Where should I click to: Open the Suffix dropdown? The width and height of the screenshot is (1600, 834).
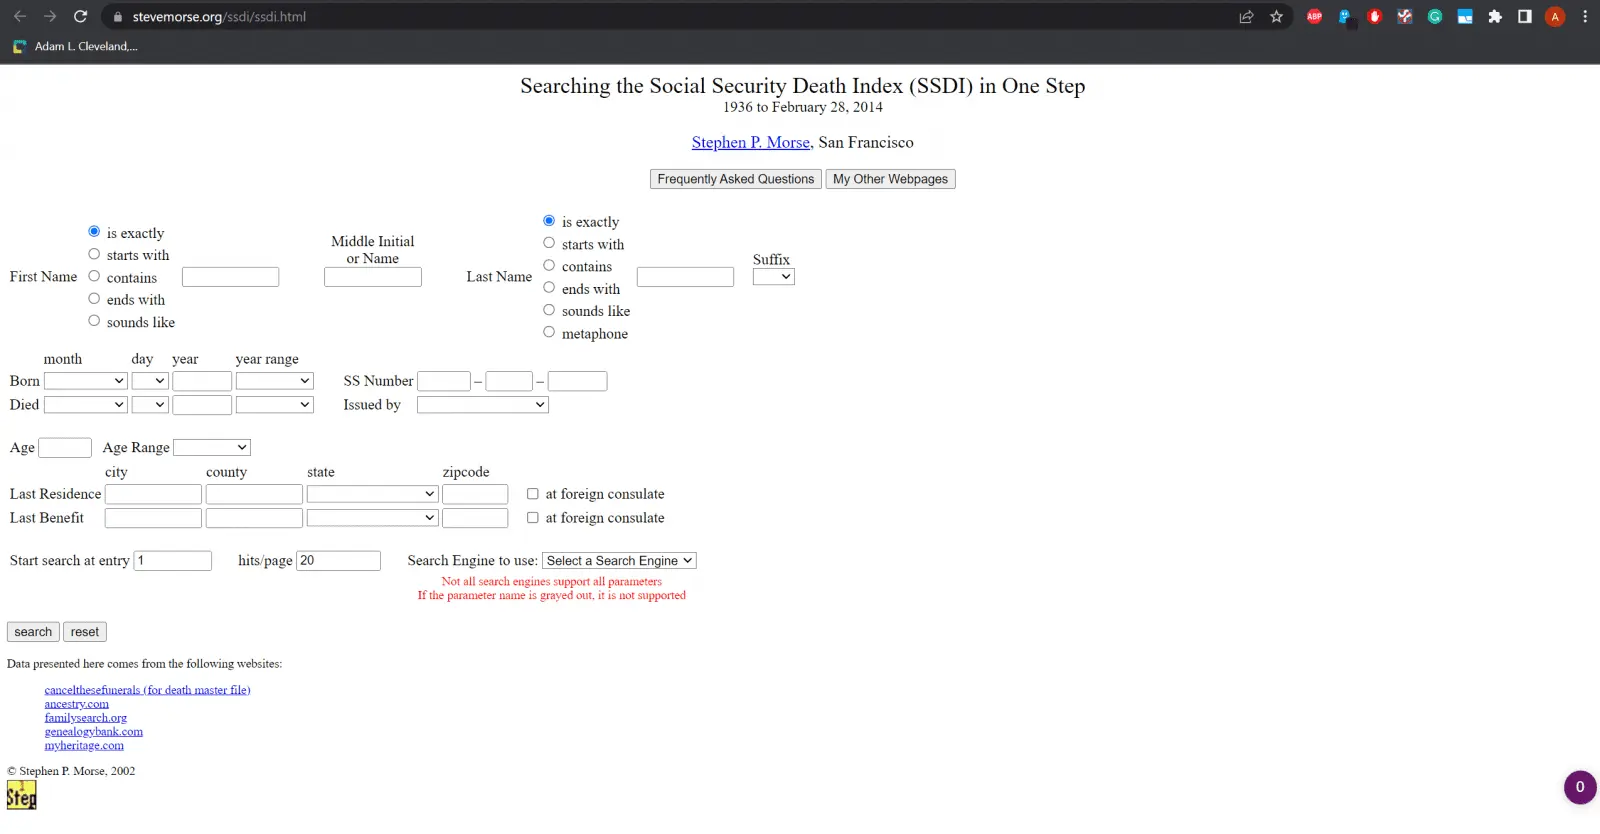(x=773, y=277)
